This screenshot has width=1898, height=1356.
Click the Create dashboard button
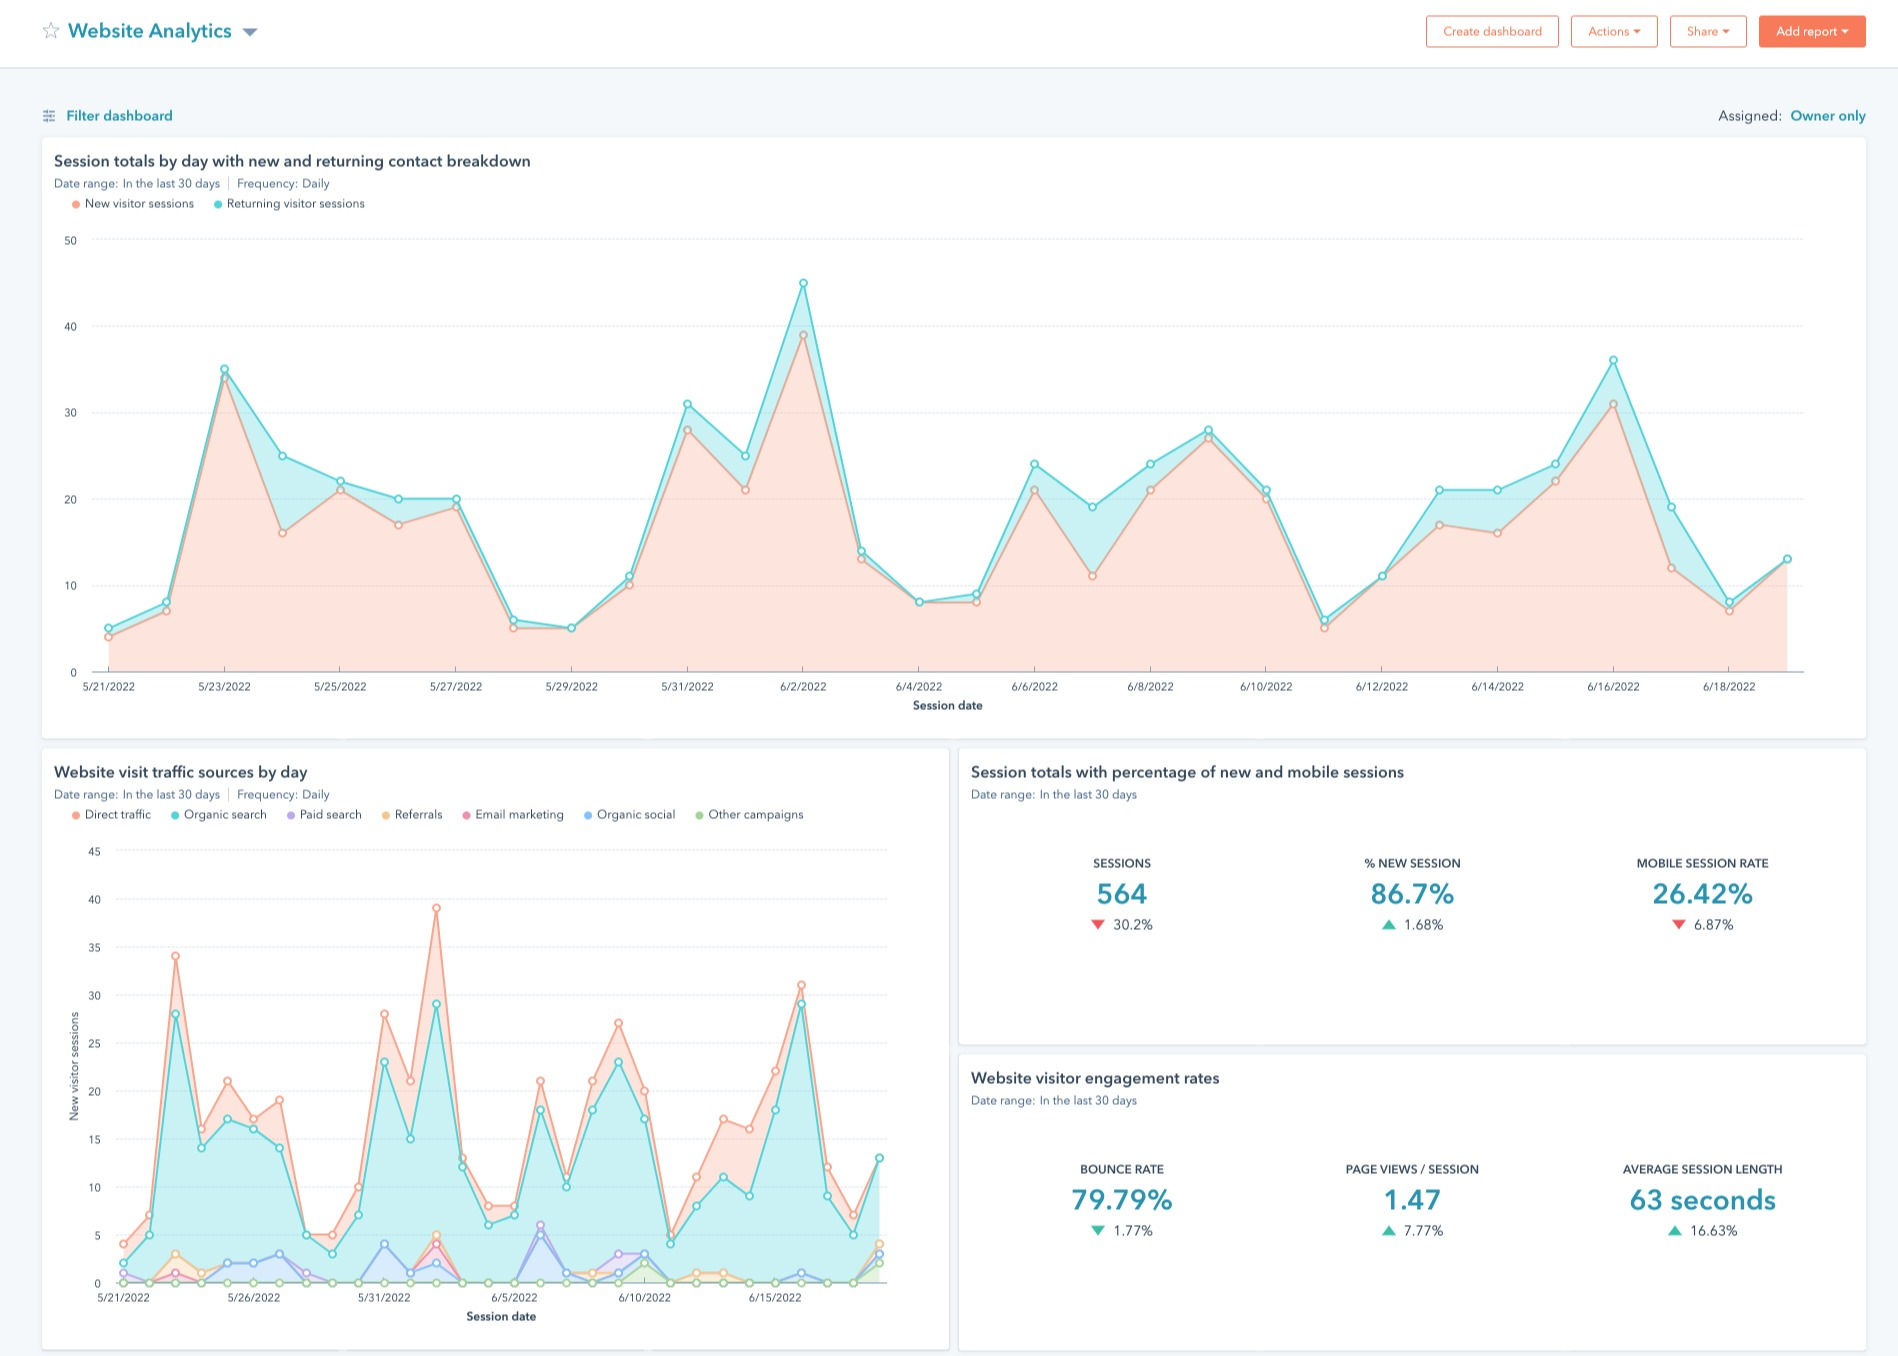(x=1492, y=31)
